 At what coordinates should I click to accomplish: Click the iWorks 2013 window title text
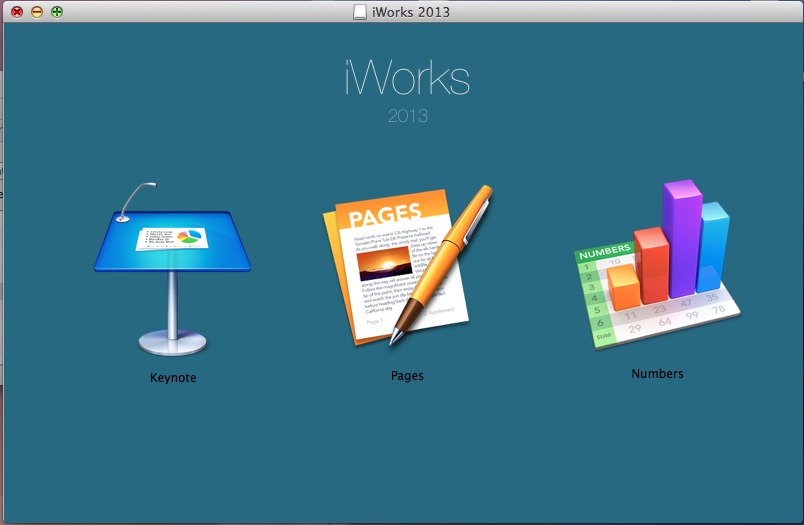[x=411, y=12]
